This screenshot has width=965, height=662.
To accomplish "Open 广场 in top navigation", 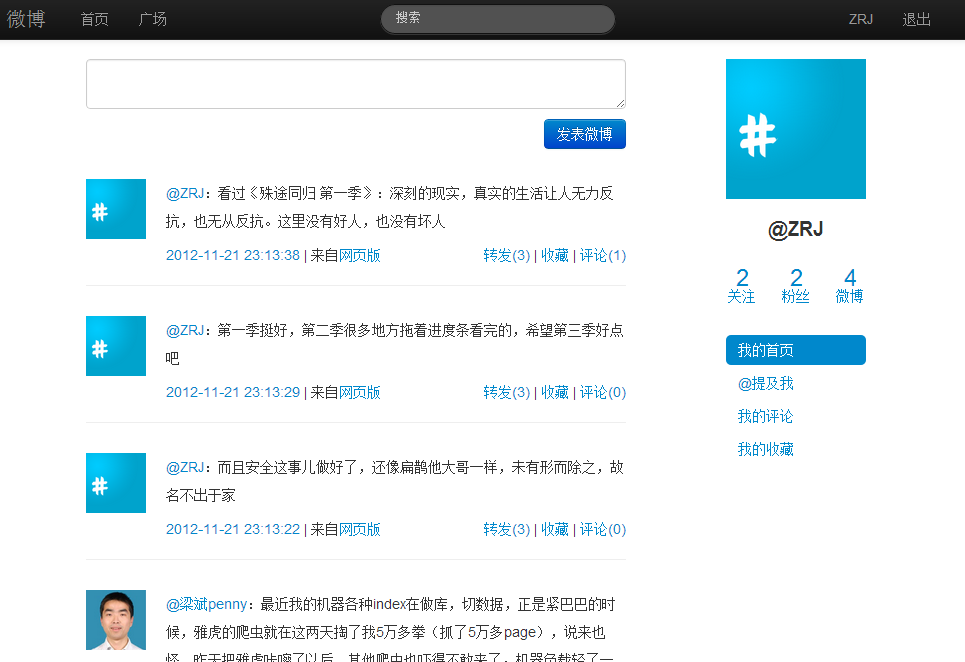I will click(x=153, y=19).
